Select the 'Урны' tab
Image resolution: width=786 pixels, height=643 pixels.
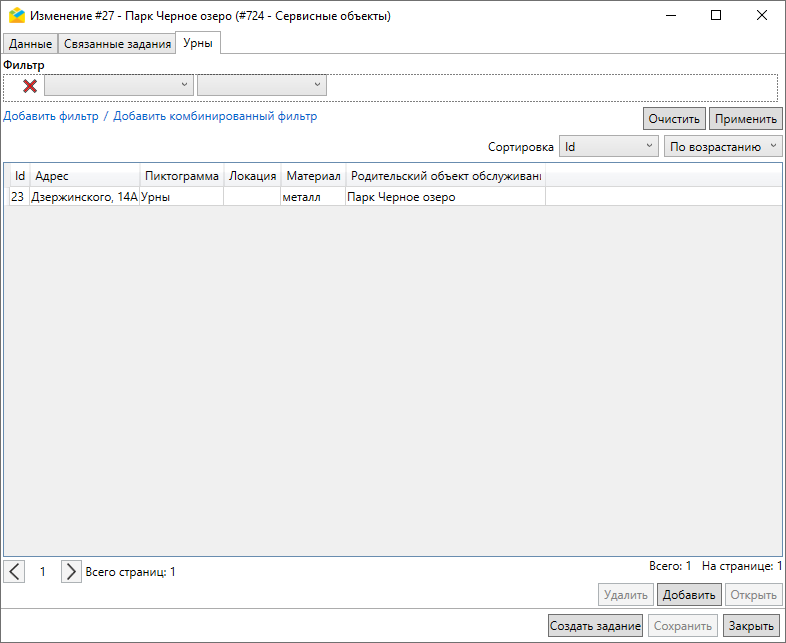pyautogui.click(x=198, y=43)
